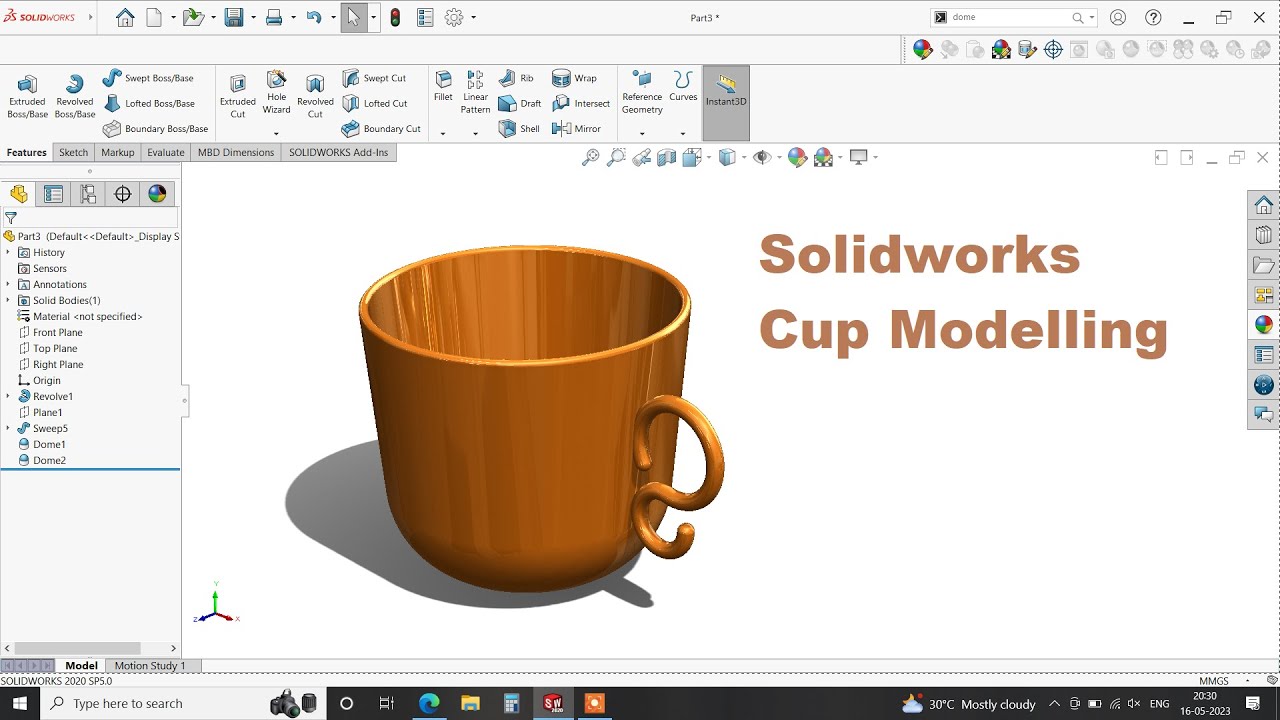This screenshot has width=1280, height=720.
Task: Click the Rebuild traffic light icon
Action: pyautogui.click(x=395, y=17)
